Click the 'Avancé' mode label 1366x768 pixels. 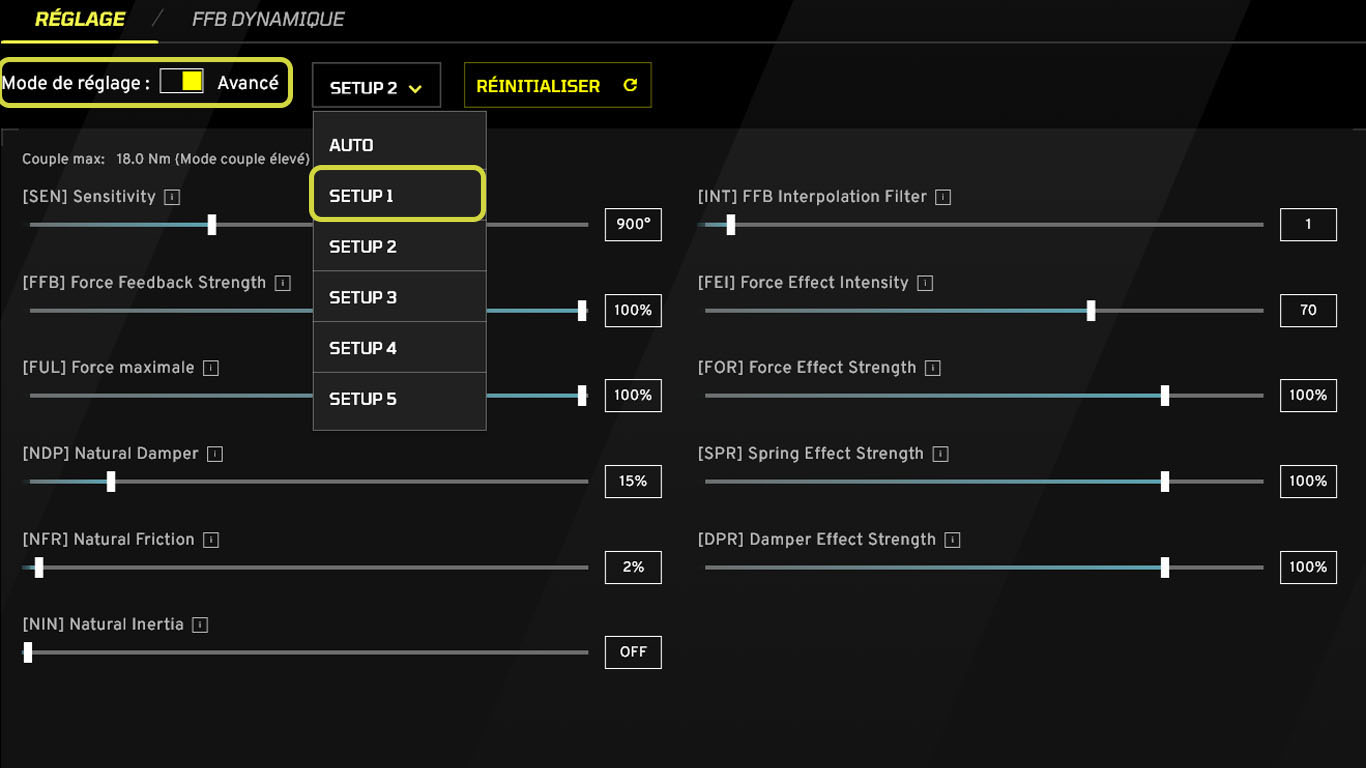click(248, 83)
